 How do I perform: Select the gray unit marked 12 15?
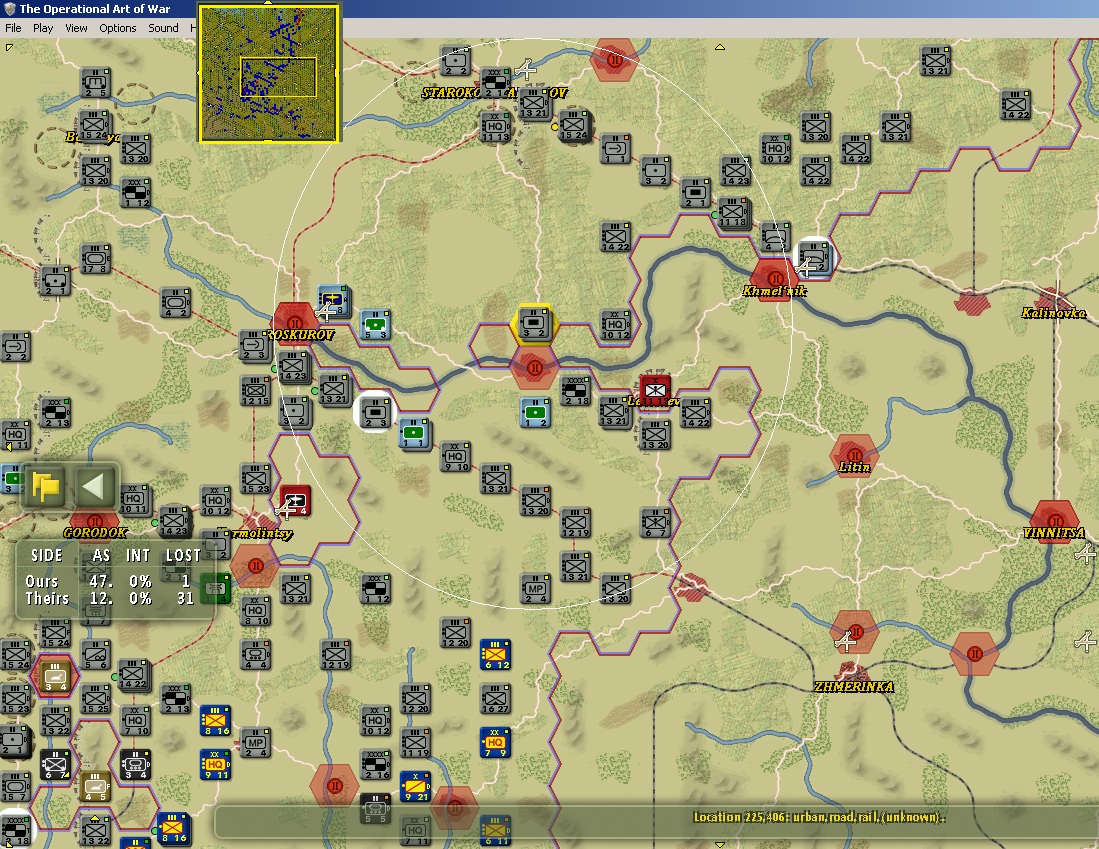click(255, 390)
